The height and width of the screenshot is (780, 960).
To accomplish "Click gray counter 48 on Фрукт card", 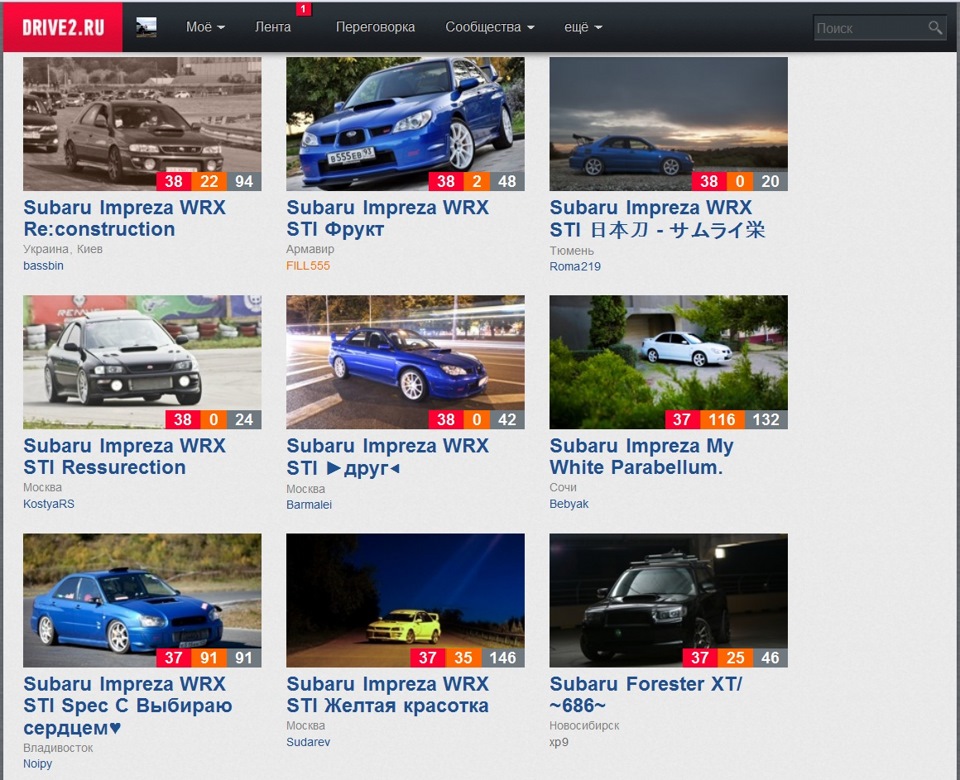I will point(507,181).
